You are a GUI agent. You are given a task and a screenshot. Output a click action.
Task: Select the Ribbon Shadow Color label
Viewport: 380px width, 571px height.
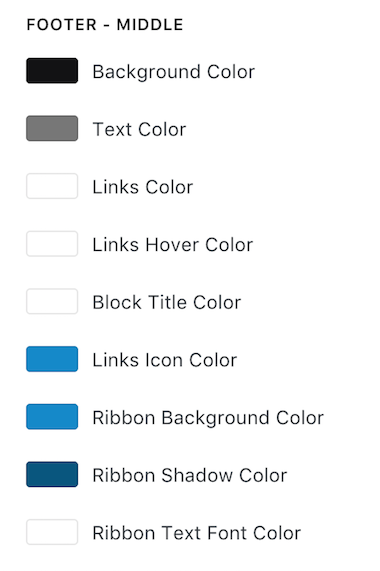coord(190,475)
